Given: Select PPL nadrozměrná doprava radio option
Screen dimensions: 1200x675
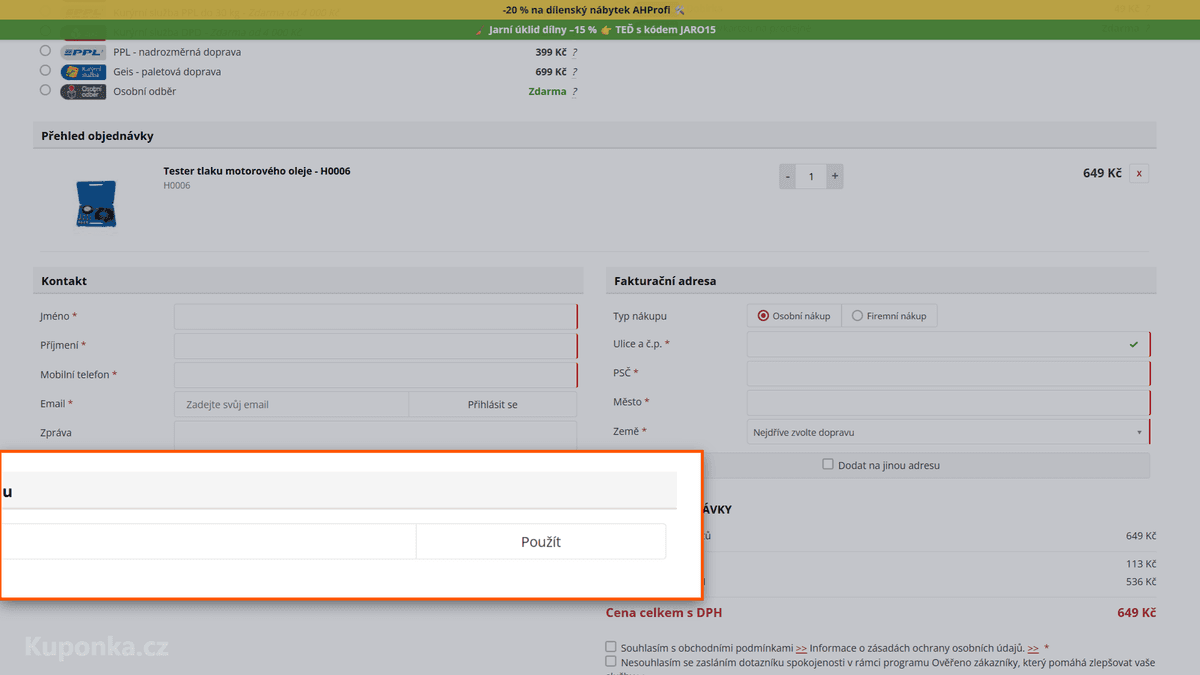Looking at the screenshot, I should point(45,50).
